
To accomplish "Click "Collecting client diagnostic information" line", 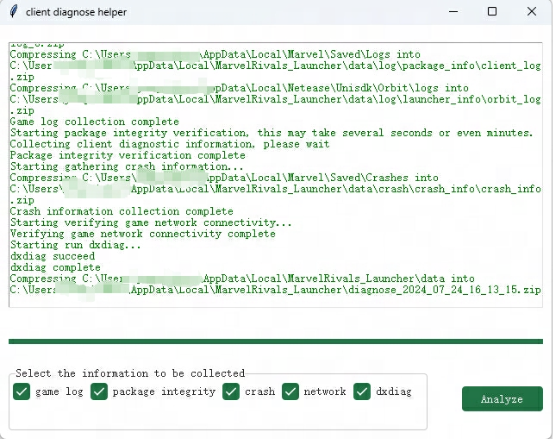I will pos(170,144).
